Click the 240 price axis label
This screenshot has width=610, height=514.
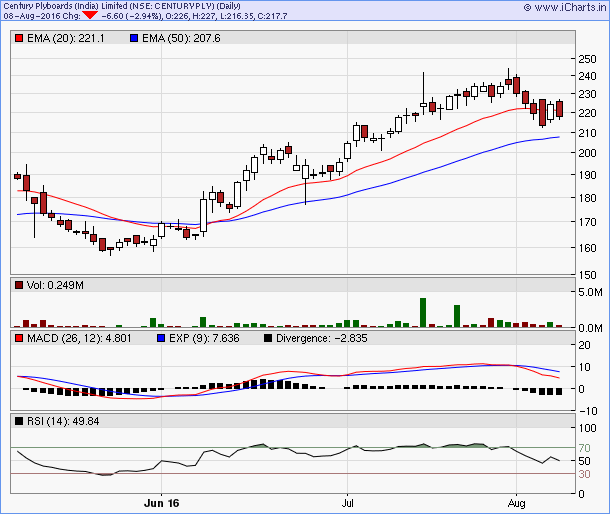point(587,76)
